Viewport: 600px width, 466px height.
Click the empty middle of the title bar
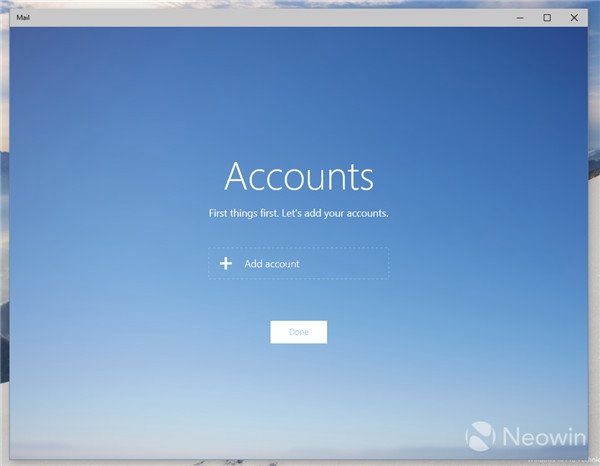(x=268, y=18)
